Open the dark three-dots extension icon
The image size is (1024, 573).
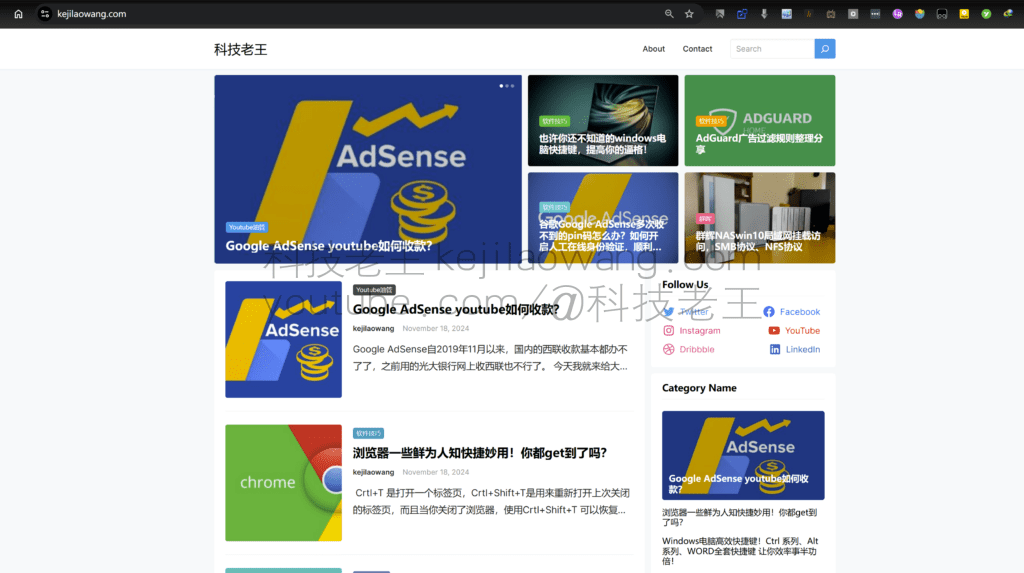coord(875,14)
